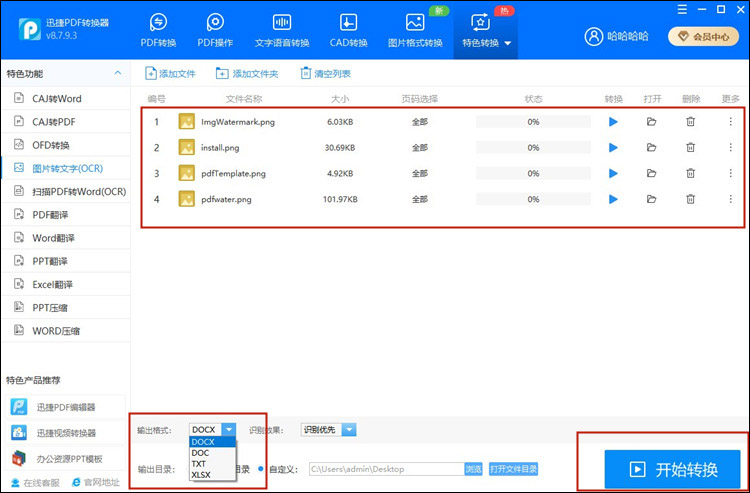This screenshot has width=750, height=493.
Task: Switch to 文字语音转换 module
Action: (282, 30)
